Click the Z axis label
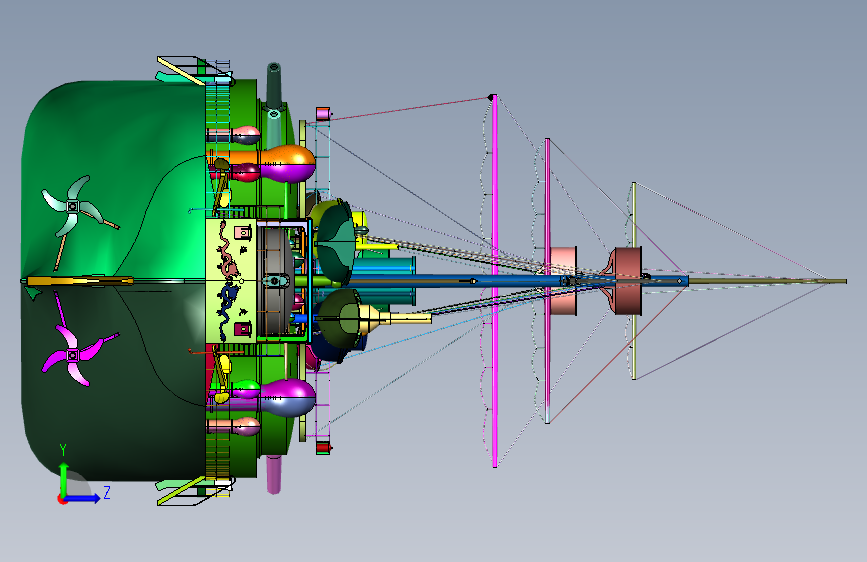The image size is (867, 562). [x=107, y=492]
